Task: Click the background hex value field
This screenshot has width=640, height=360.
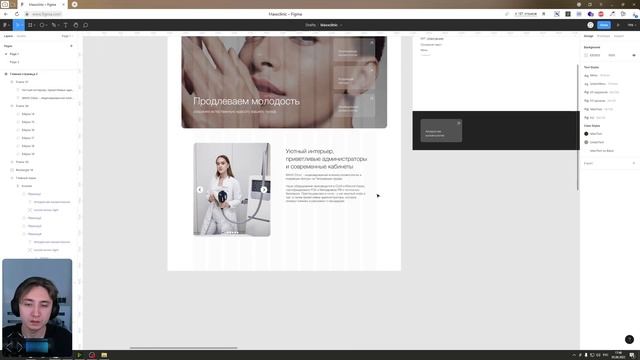Action: click(595, 55)
